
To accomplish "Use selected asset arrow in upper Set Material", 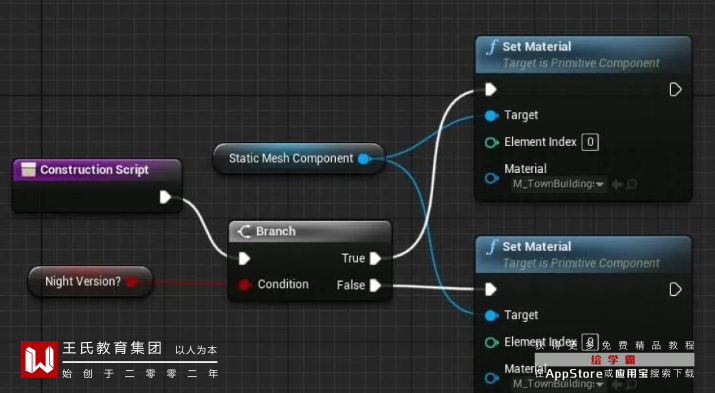I will pyautogui.click(x=617, y=185).
